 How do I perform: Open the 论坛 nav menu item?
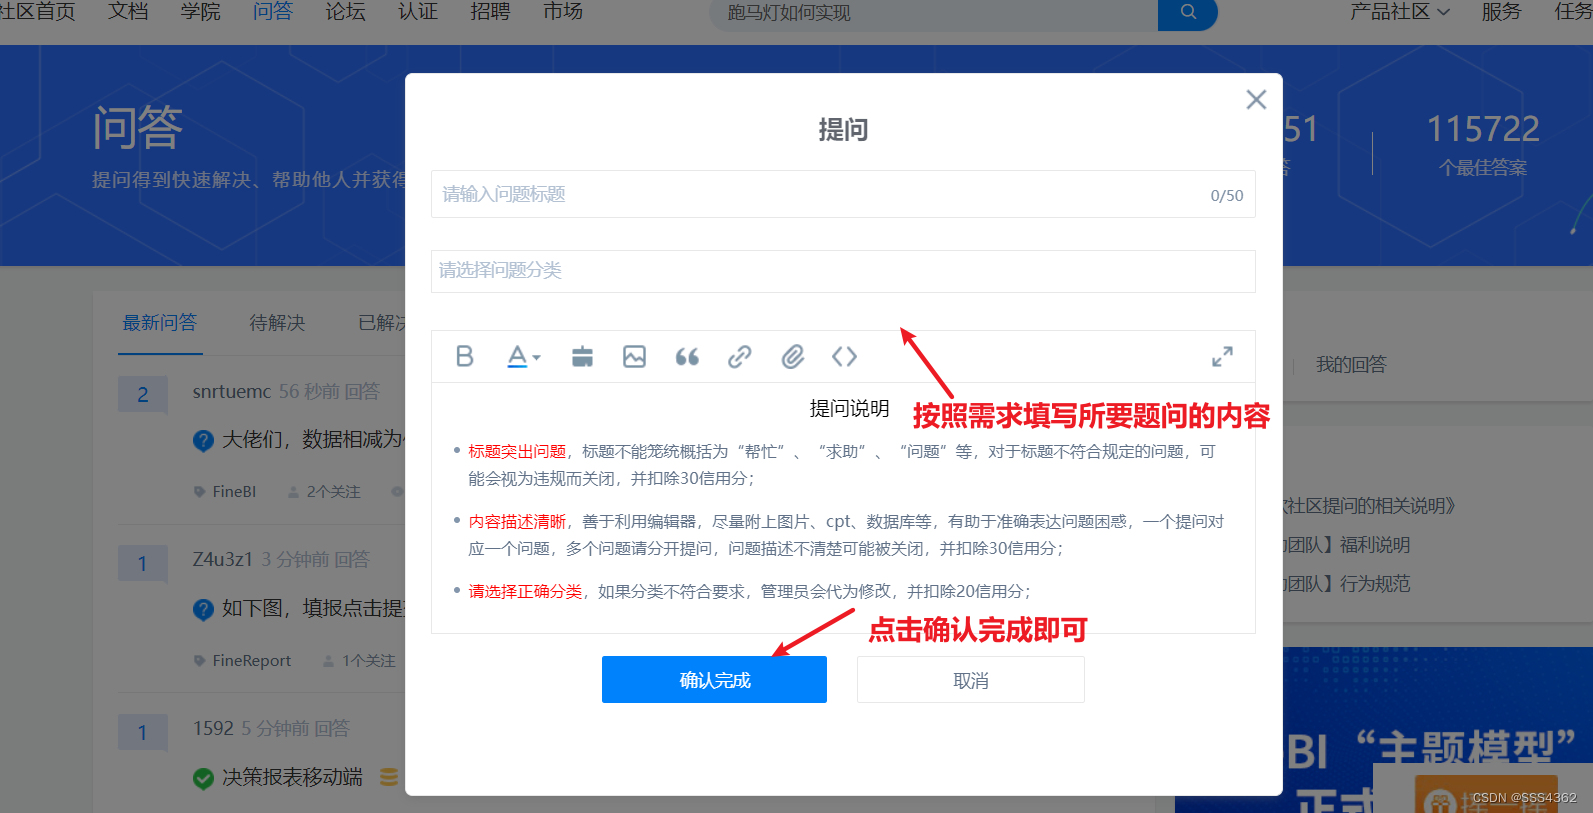[345, 12]
